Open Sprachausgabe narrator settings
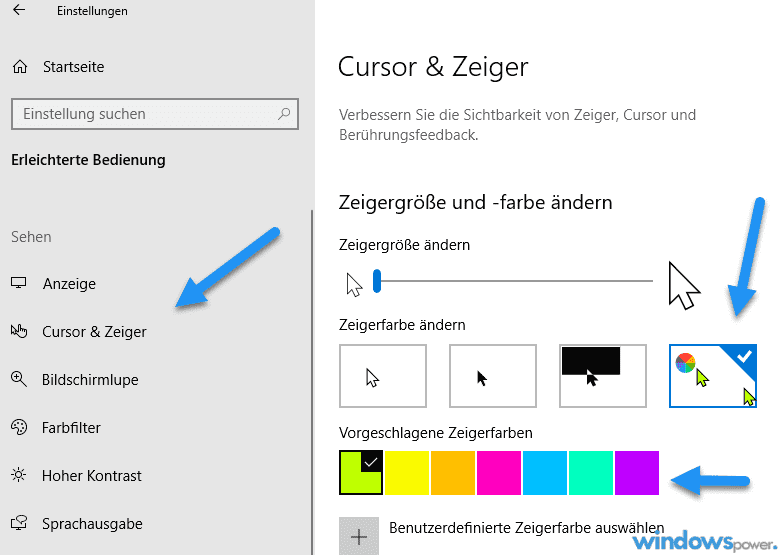The width and height of the screenshot is (781, 555). 91,524
